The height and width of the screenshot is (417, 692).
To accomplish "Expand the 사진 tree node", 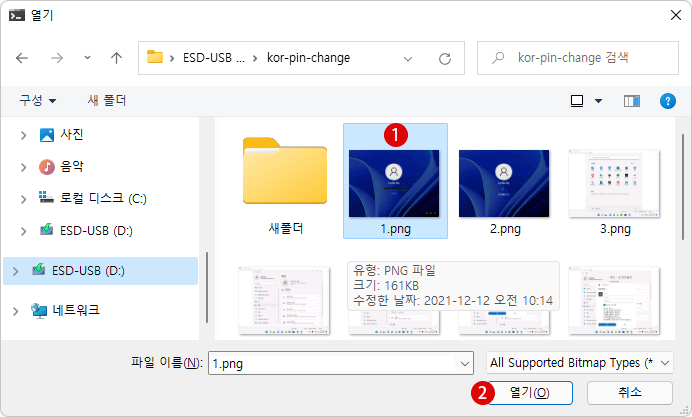I will tap(23, 135).
